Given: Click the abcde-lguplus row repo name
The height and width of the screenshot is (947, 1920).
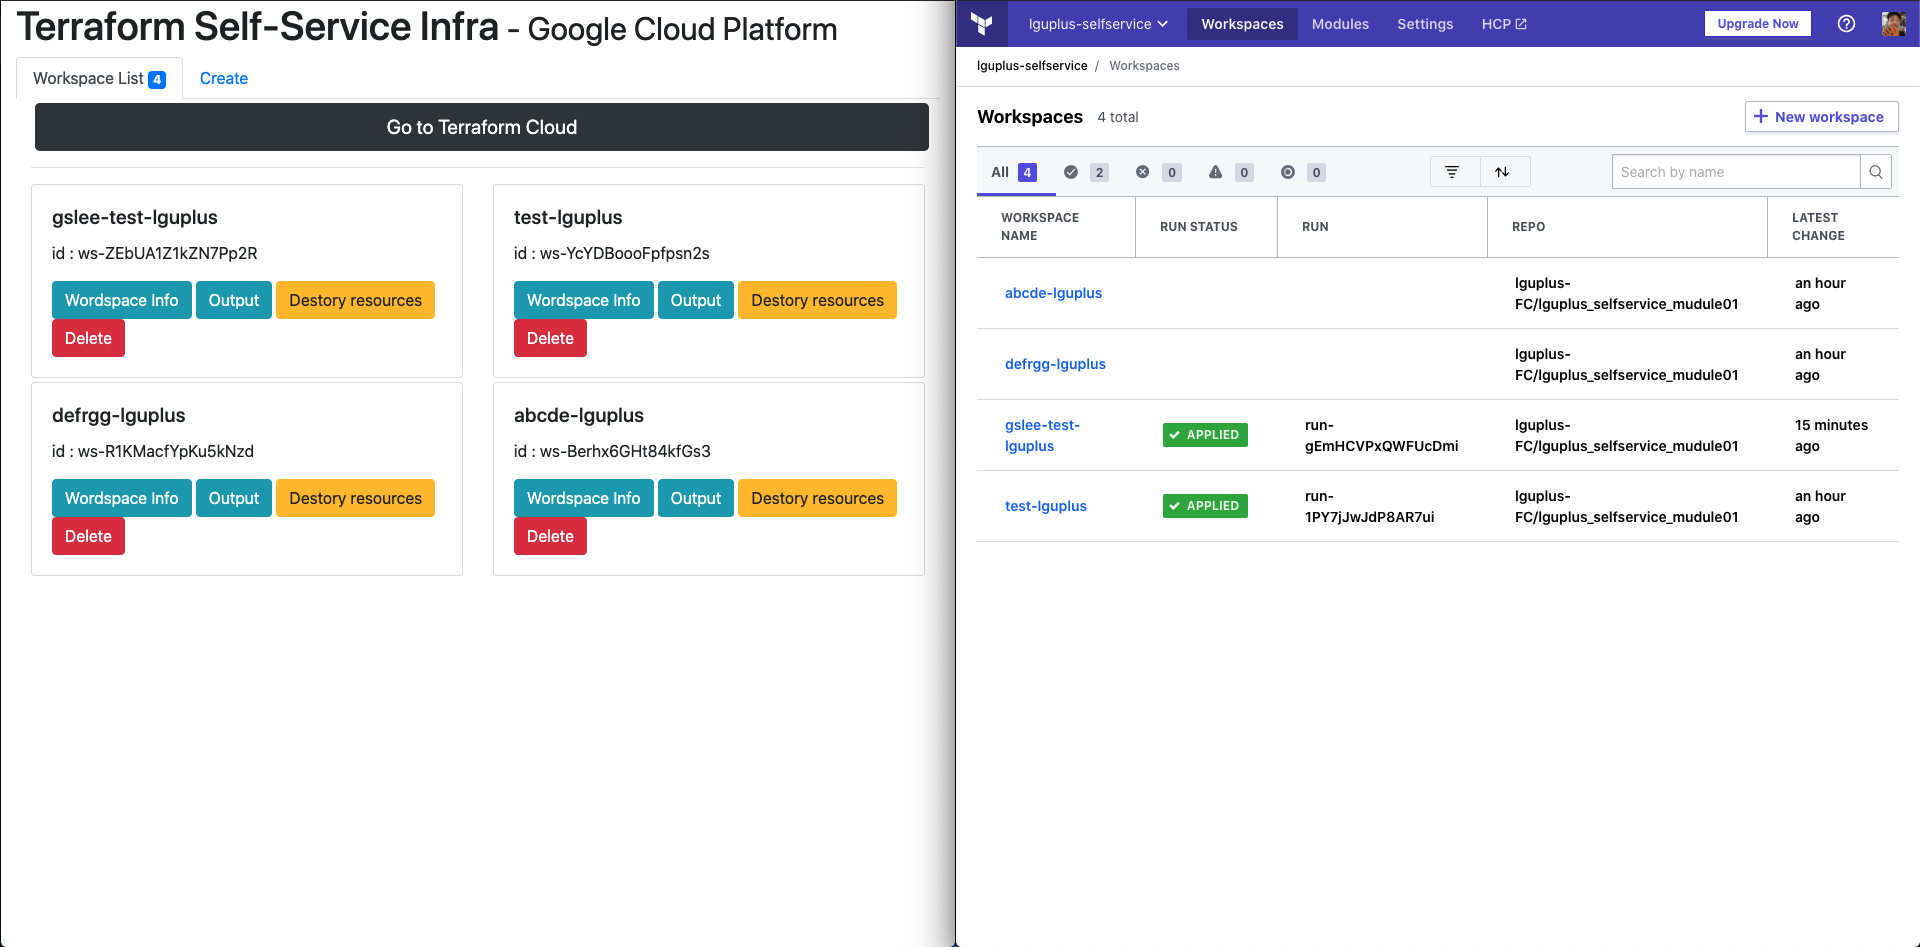Looking at the screenshot, I should coord(1626,293).
